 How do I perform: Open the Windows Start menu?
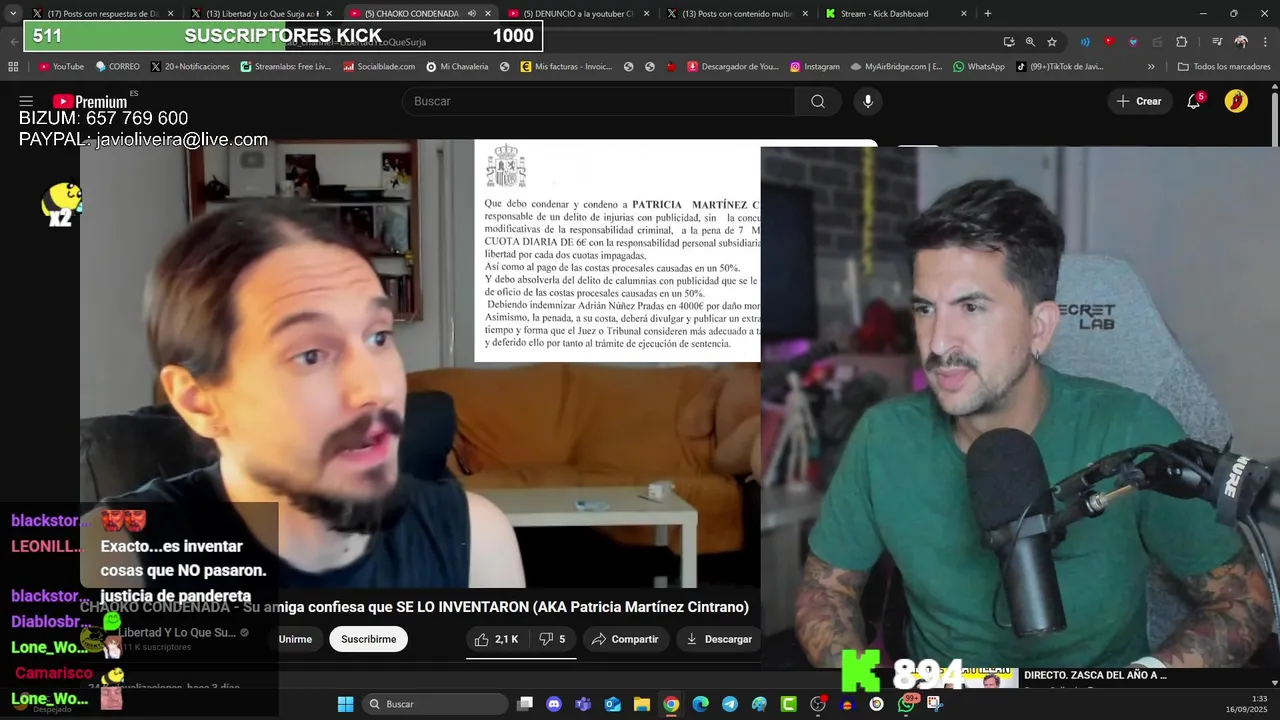(345, 704)
